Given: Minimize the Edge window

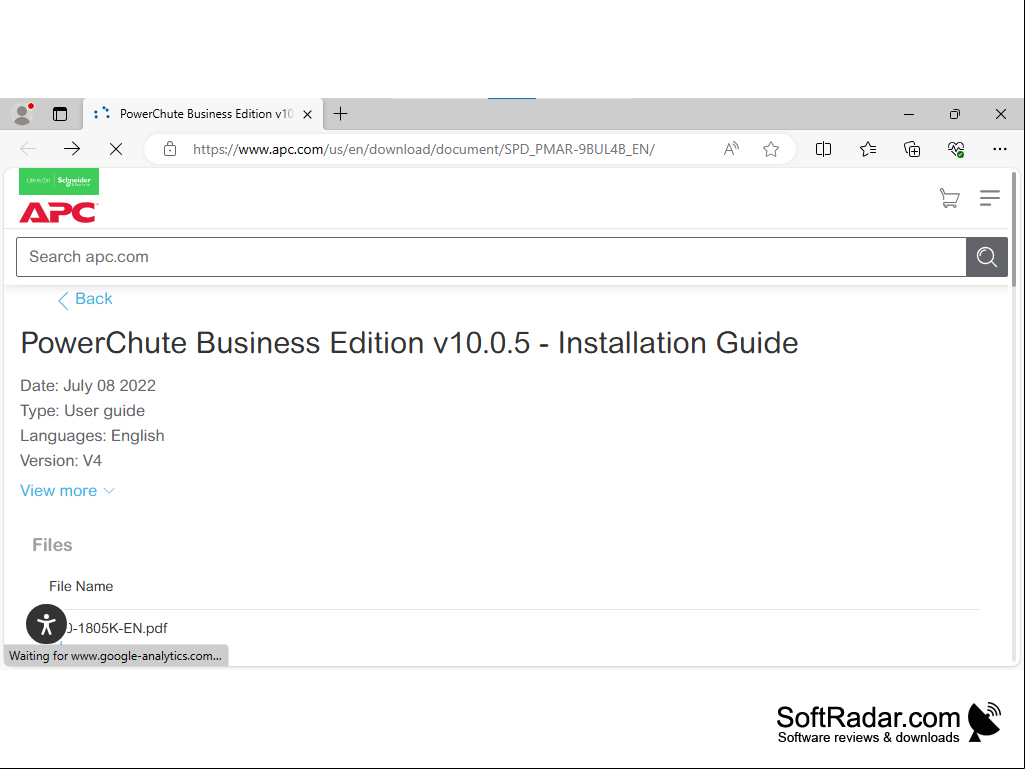Looking at the screenshot, I should [909, 114].
